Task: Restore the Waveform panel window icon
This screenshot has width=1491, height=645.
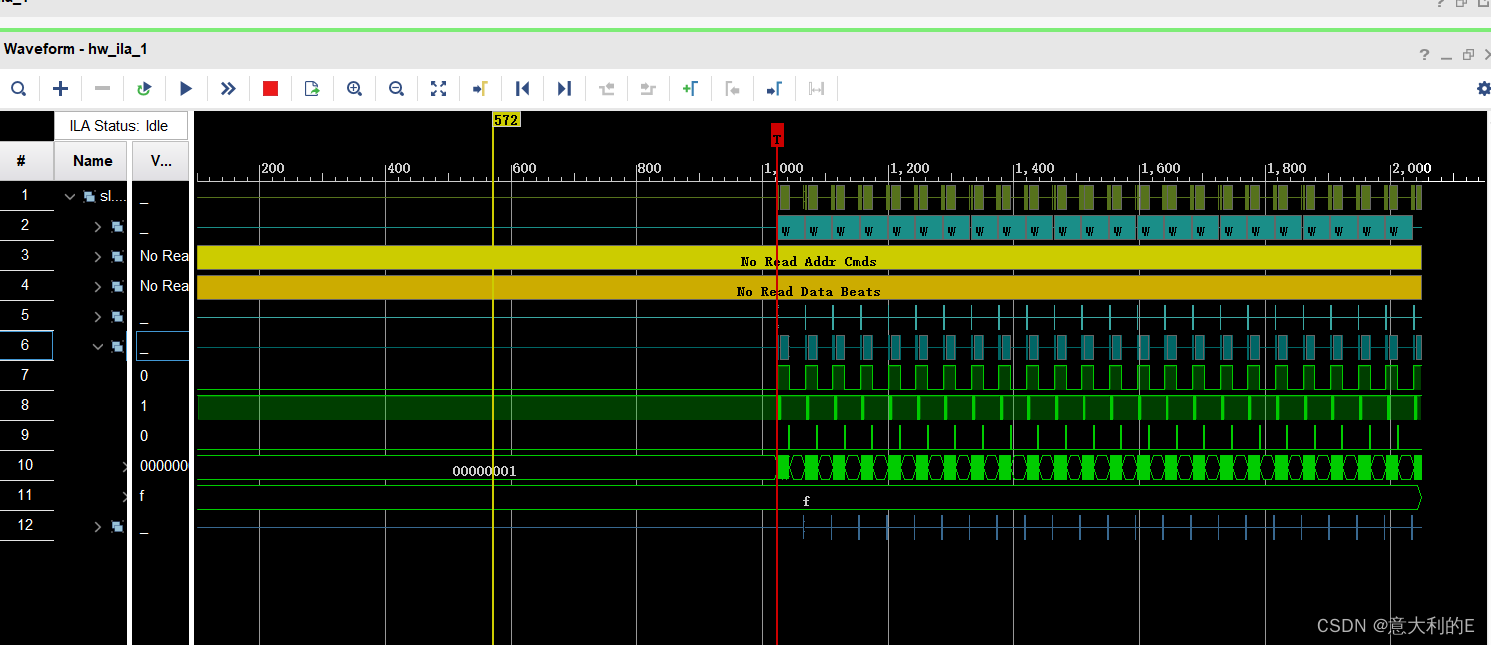Action: pyautogui.click(x=1468, y=55)
